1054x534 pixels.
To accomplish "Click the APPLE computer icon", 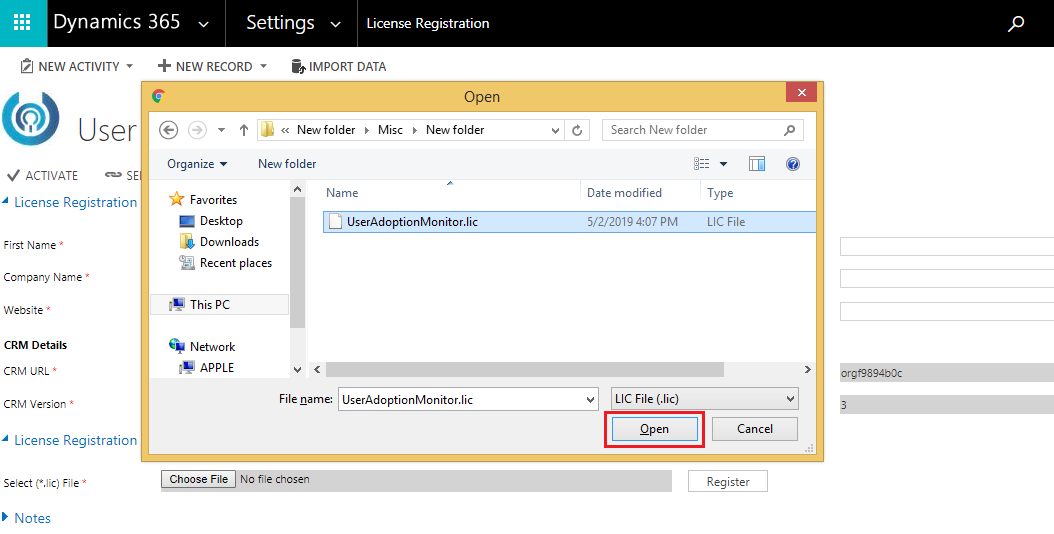I will pyautogui.click(x=187, y=368).
